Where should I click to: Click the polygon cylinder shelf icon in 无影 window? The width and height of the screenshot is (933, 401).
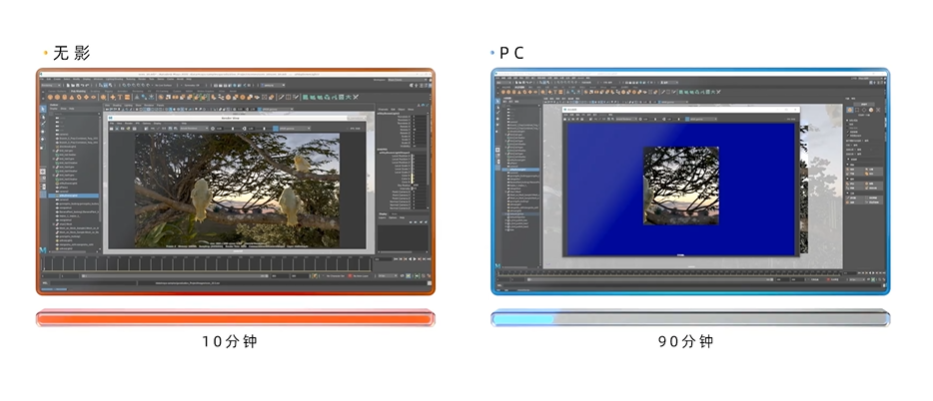tap(65, 97)
